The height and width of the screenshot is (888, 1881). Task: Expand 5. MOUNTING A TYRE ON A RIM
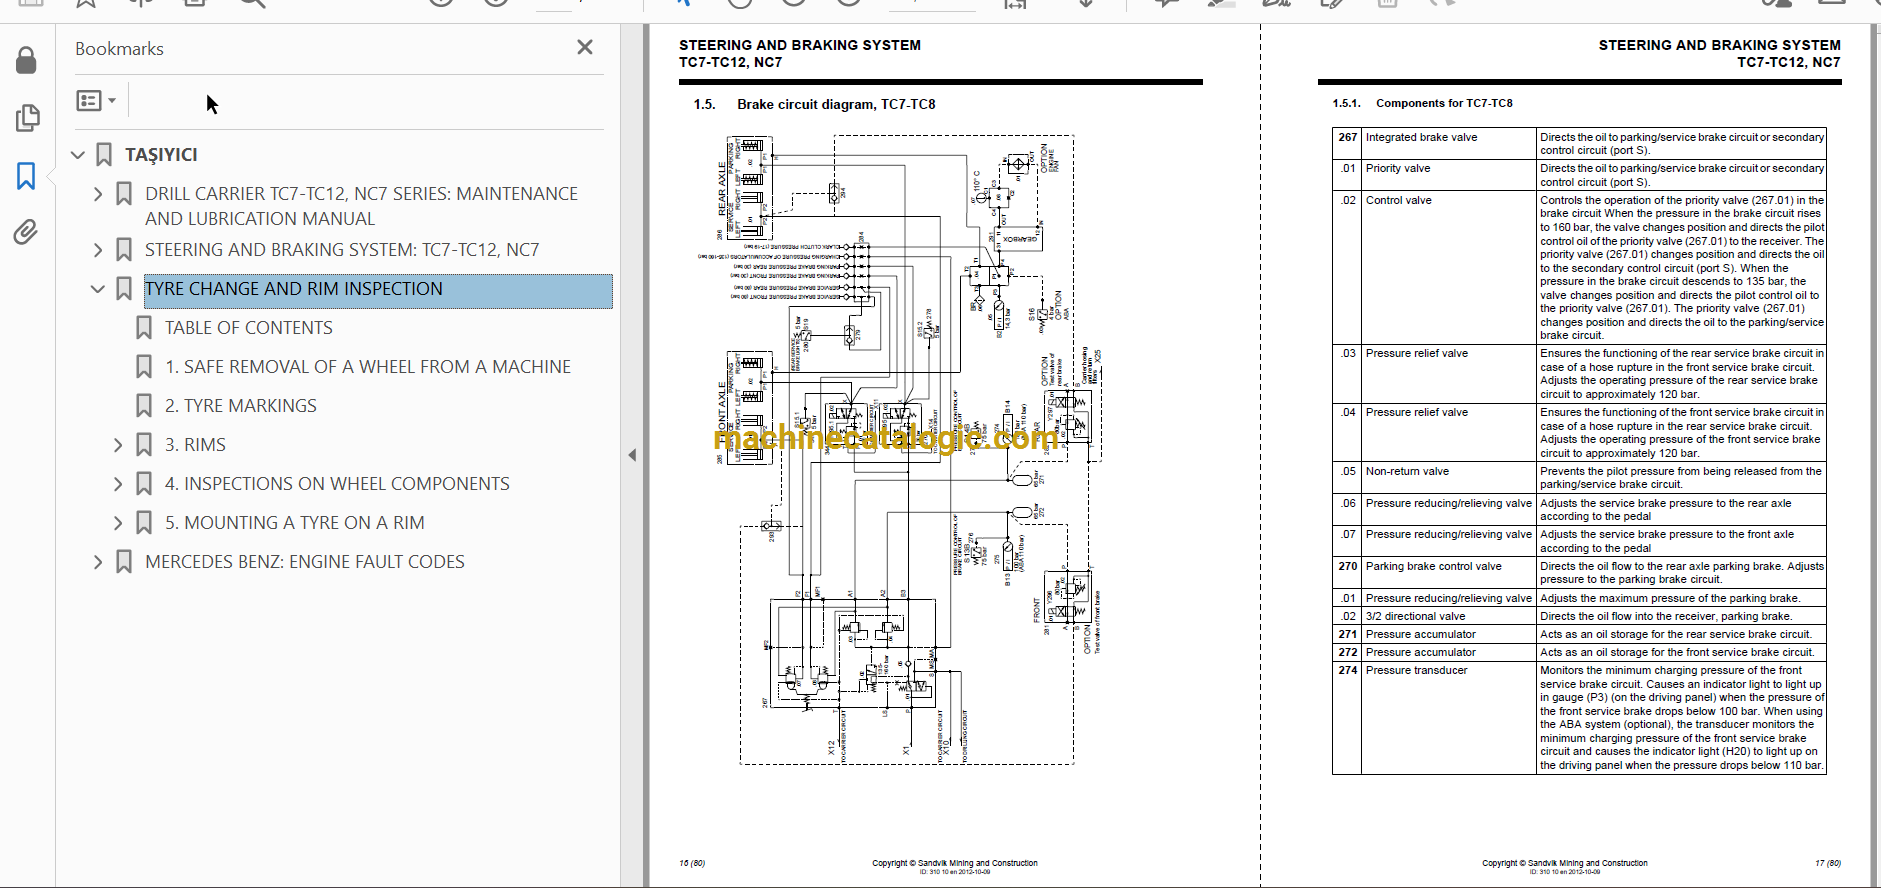pos(118,523)
